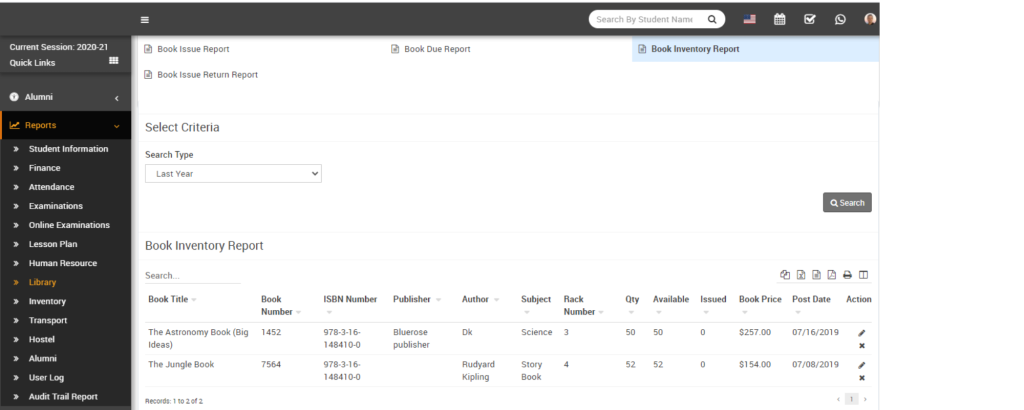Open the calendar icon in header
The height and width of the screenshot is (410, 1024).
(780, 19)
